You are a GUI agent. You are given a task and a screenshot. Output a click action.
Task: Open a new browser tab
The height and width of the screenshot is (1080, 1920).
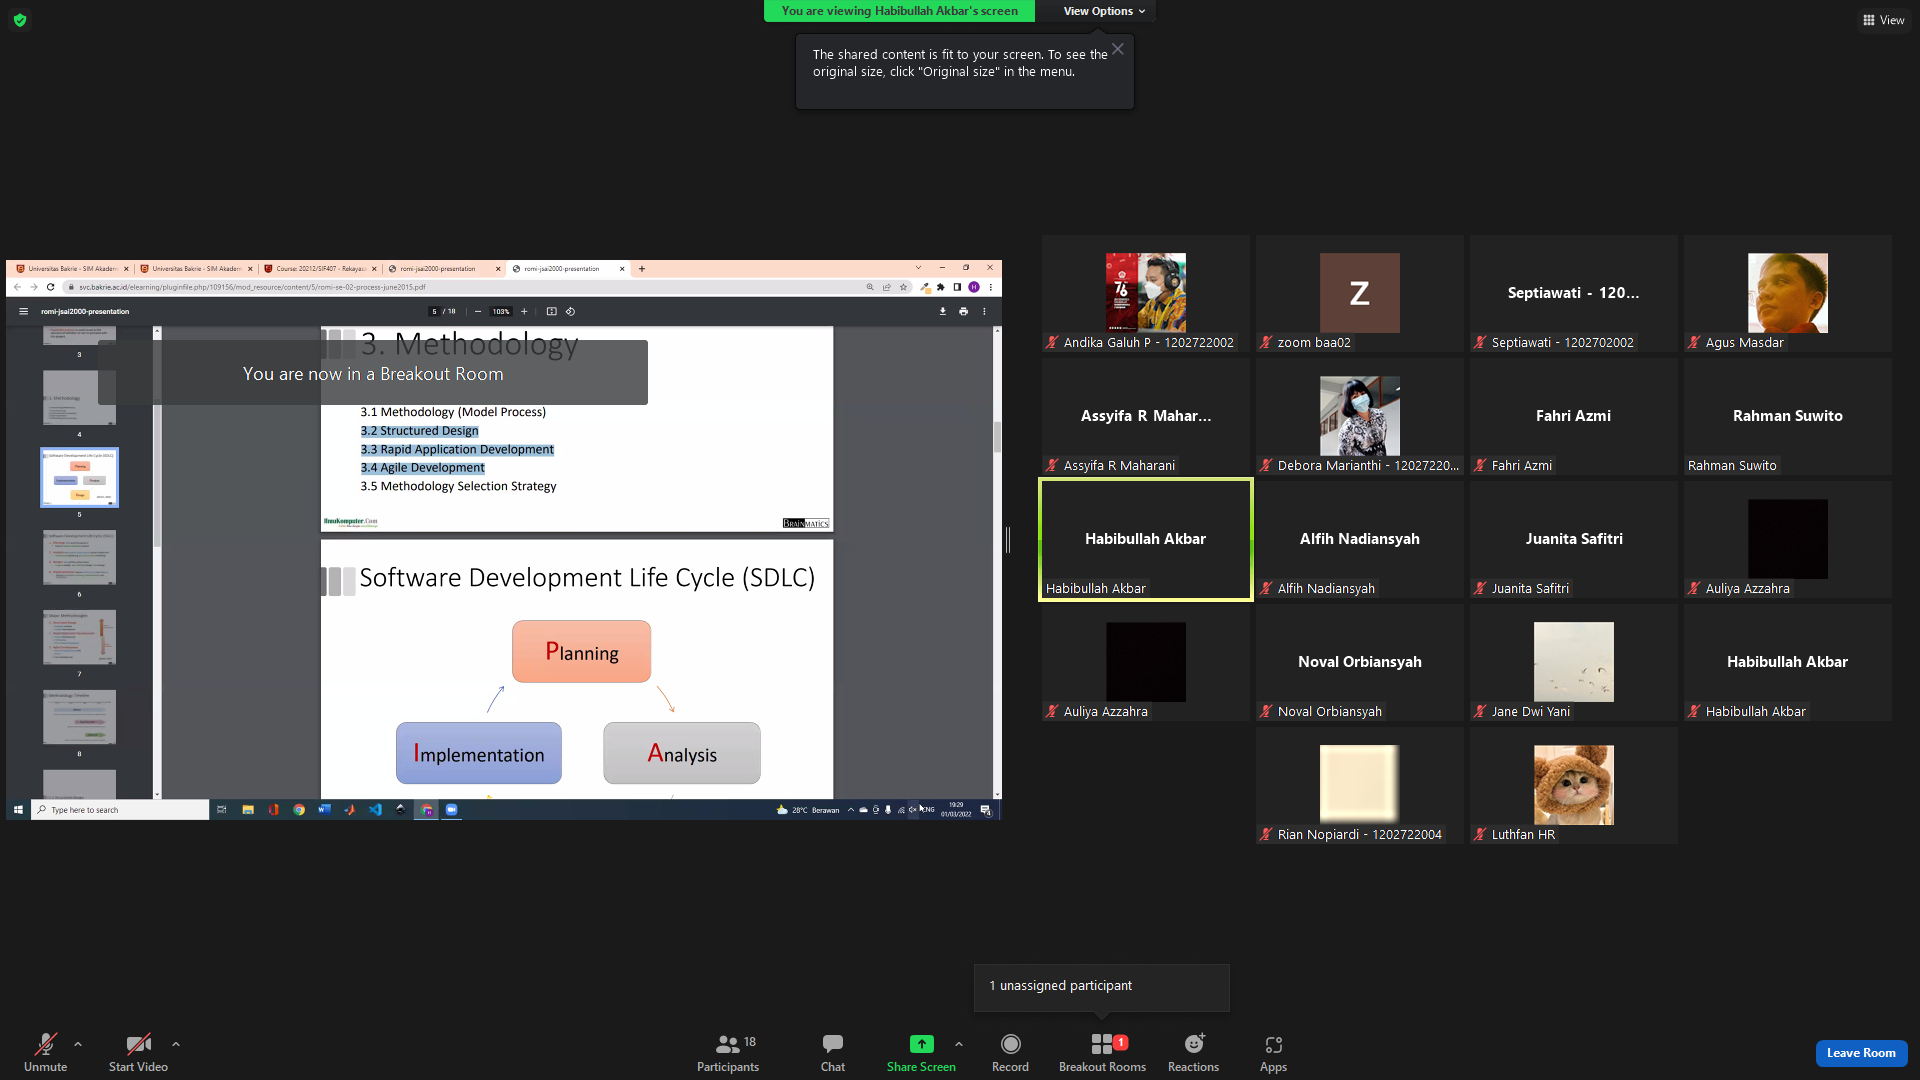click(642, 268)
